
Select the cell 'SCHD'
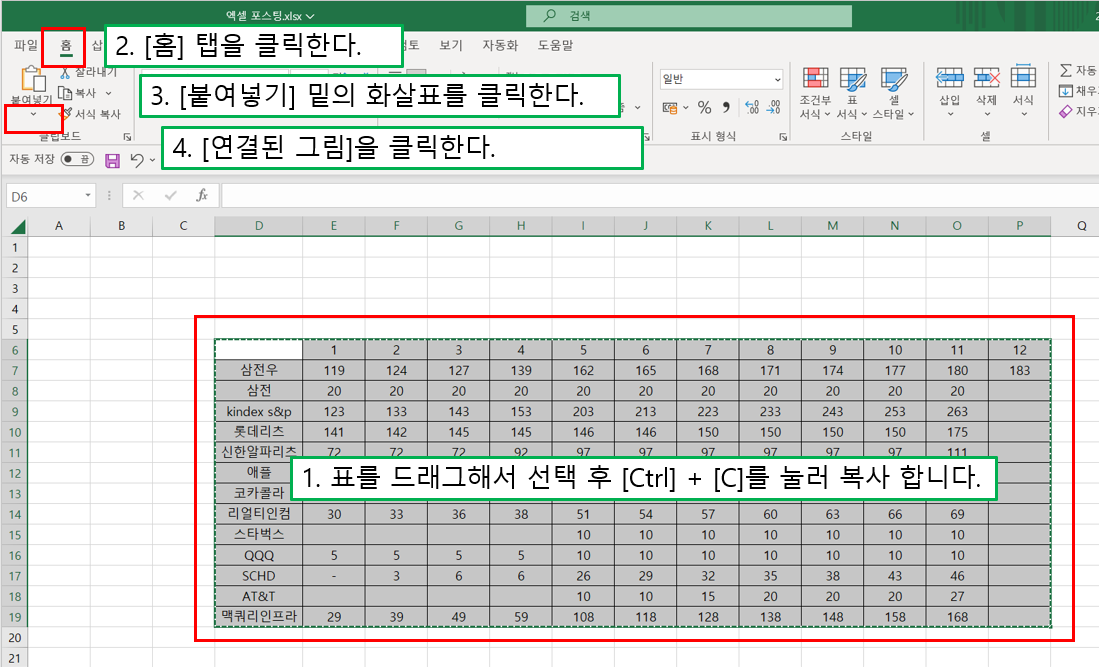pyautogui.click(x=259, y=576)
